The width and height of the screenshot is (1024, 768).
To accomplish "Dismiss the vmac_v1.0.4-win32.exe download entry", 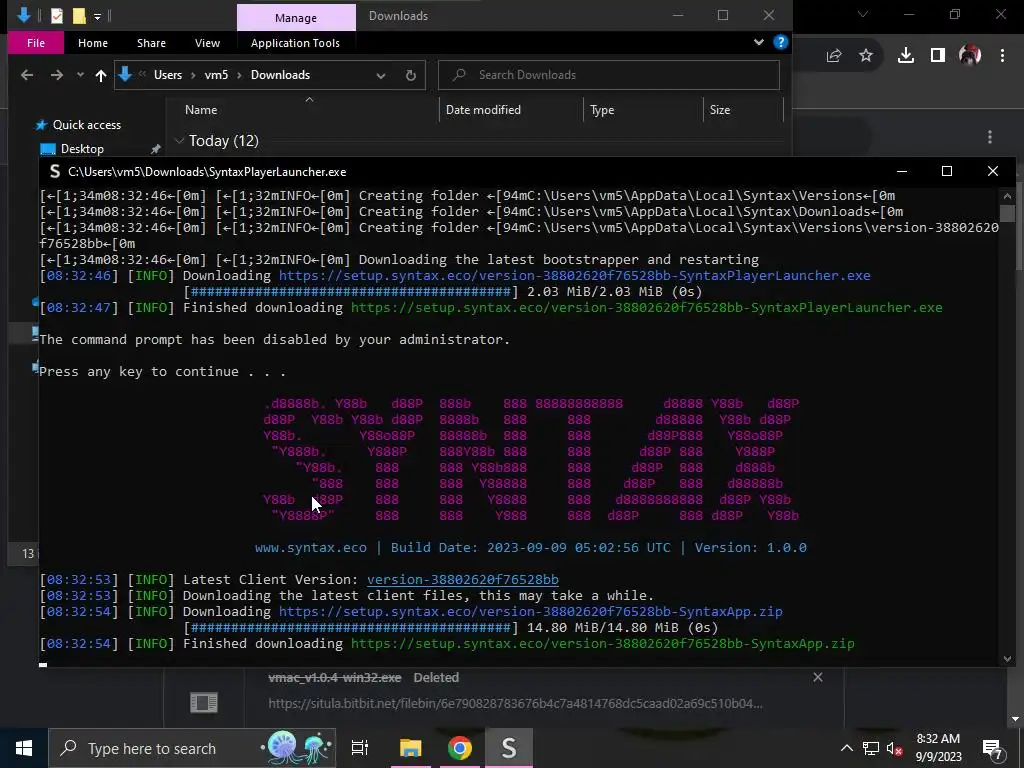I will (818, 677).
